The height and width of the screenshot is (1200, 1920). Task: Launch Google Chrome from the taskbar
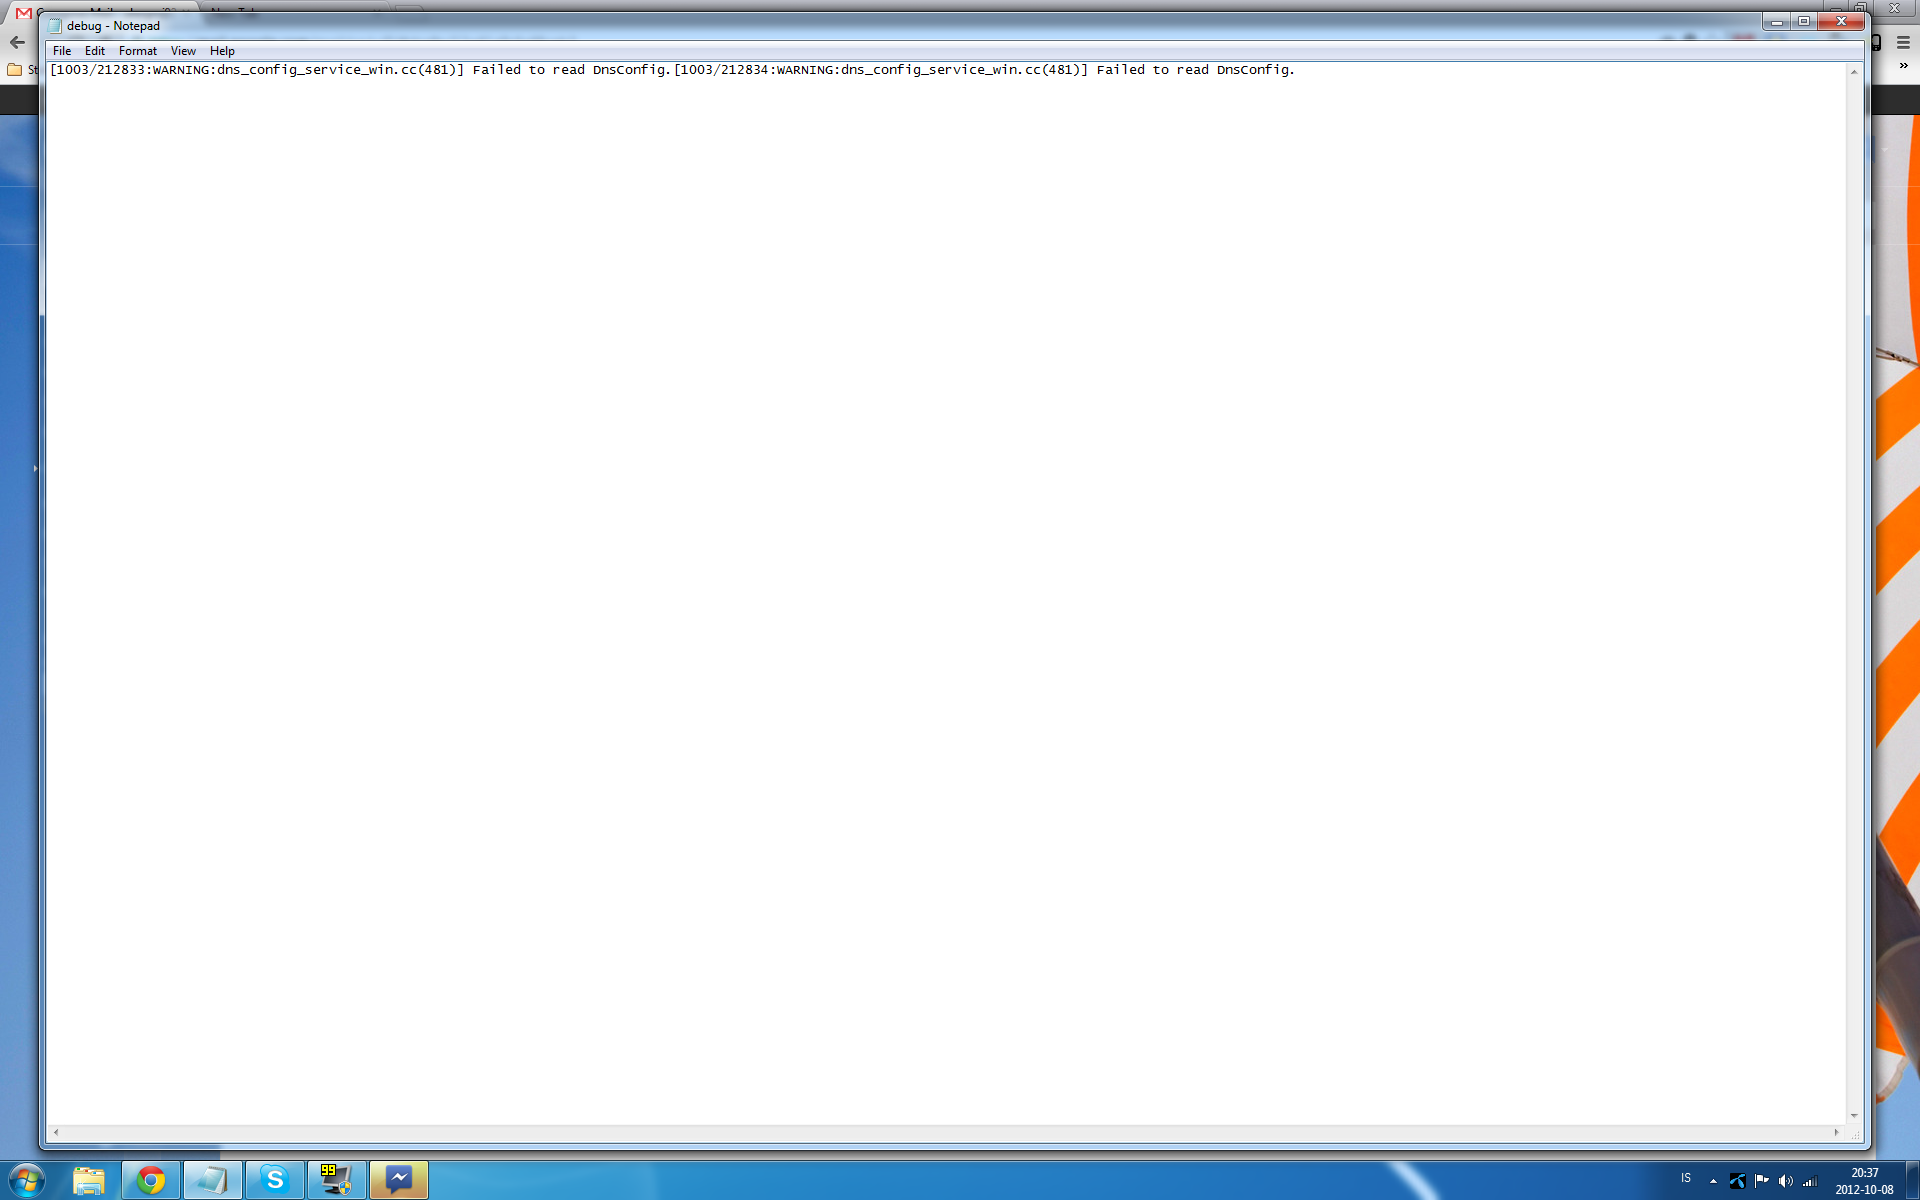(150, 1180)
